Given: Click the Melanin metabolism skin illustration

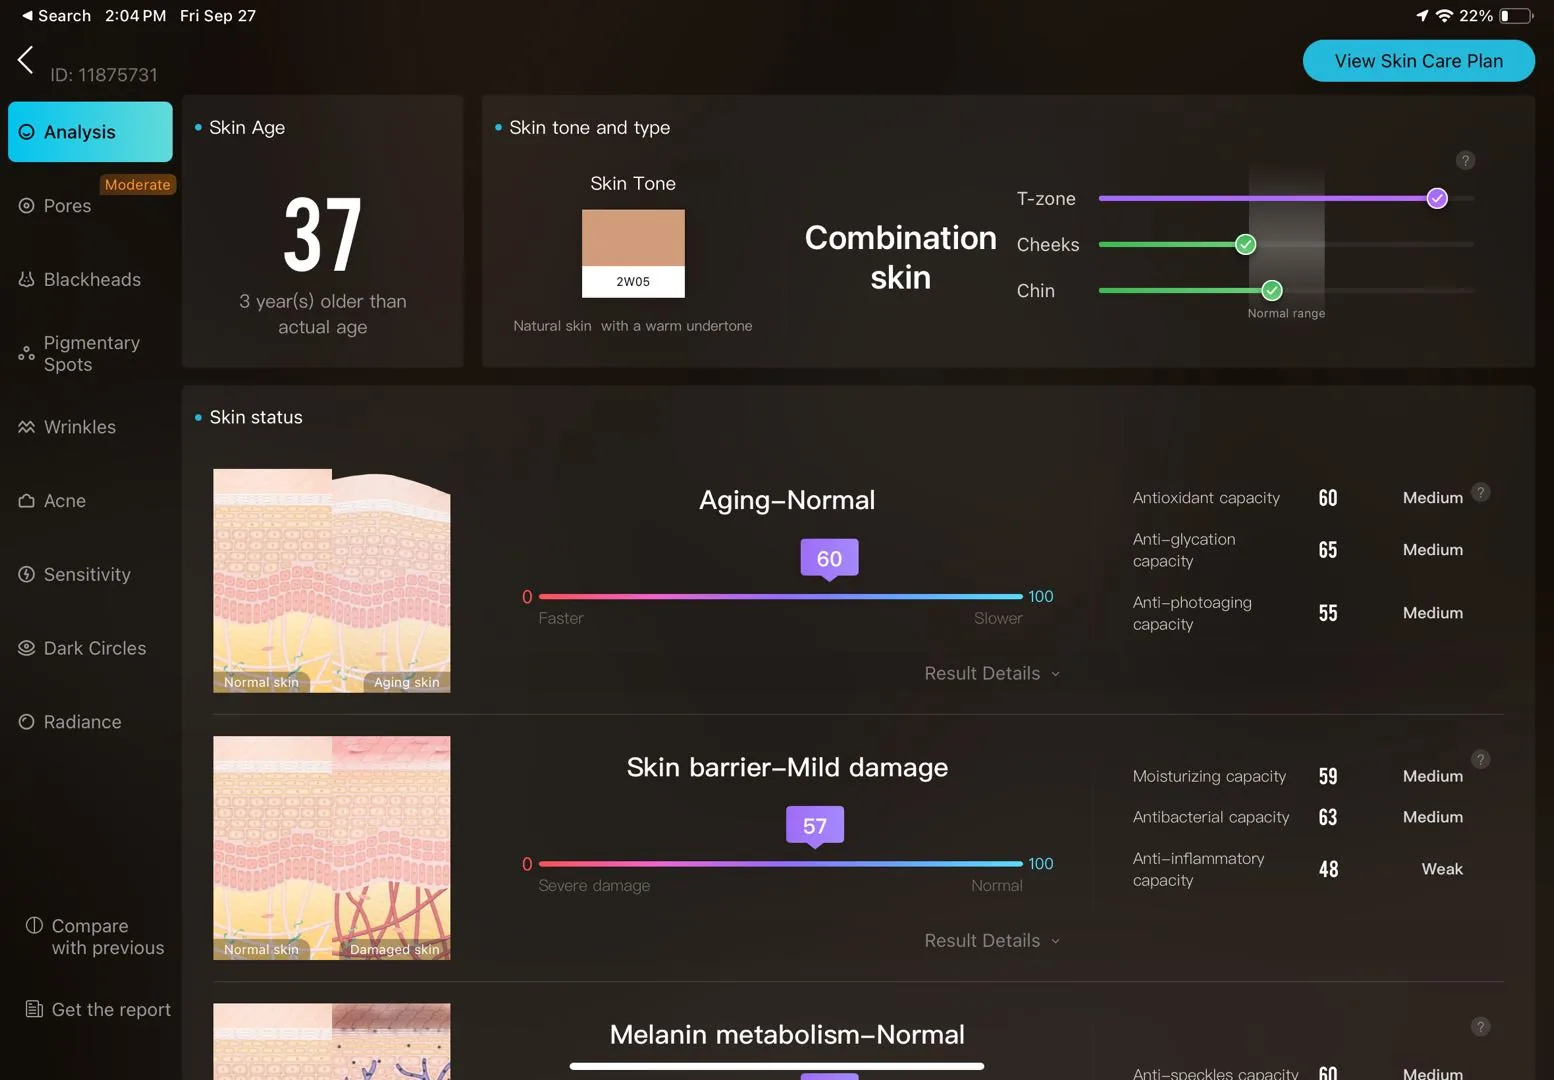Looking at the screenshot, I should pos(331,1041).
